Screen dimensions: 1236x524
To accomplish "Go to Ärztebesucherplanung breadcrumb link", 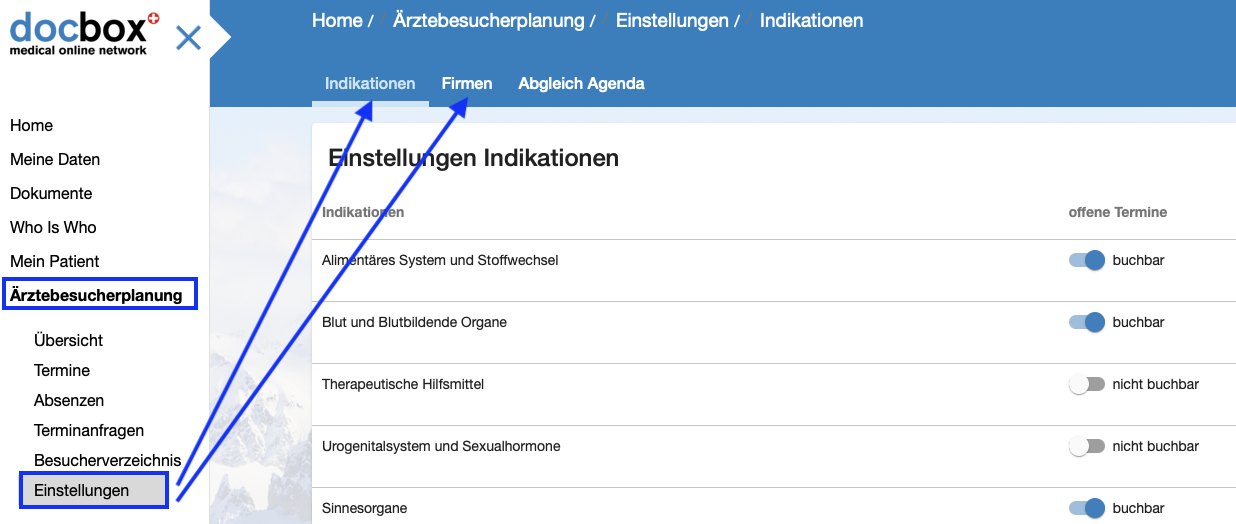I will [488, 21].
